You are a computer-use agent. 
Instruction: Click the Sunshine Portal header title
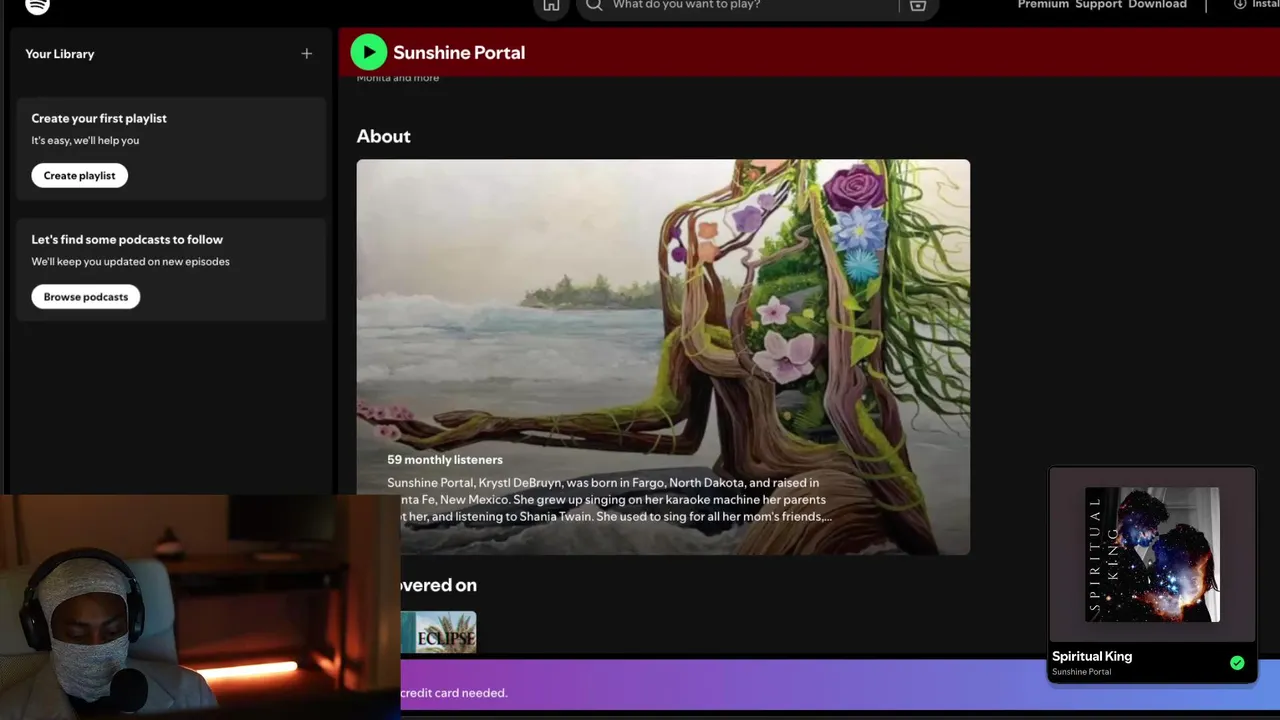click(x=459, y=53)
